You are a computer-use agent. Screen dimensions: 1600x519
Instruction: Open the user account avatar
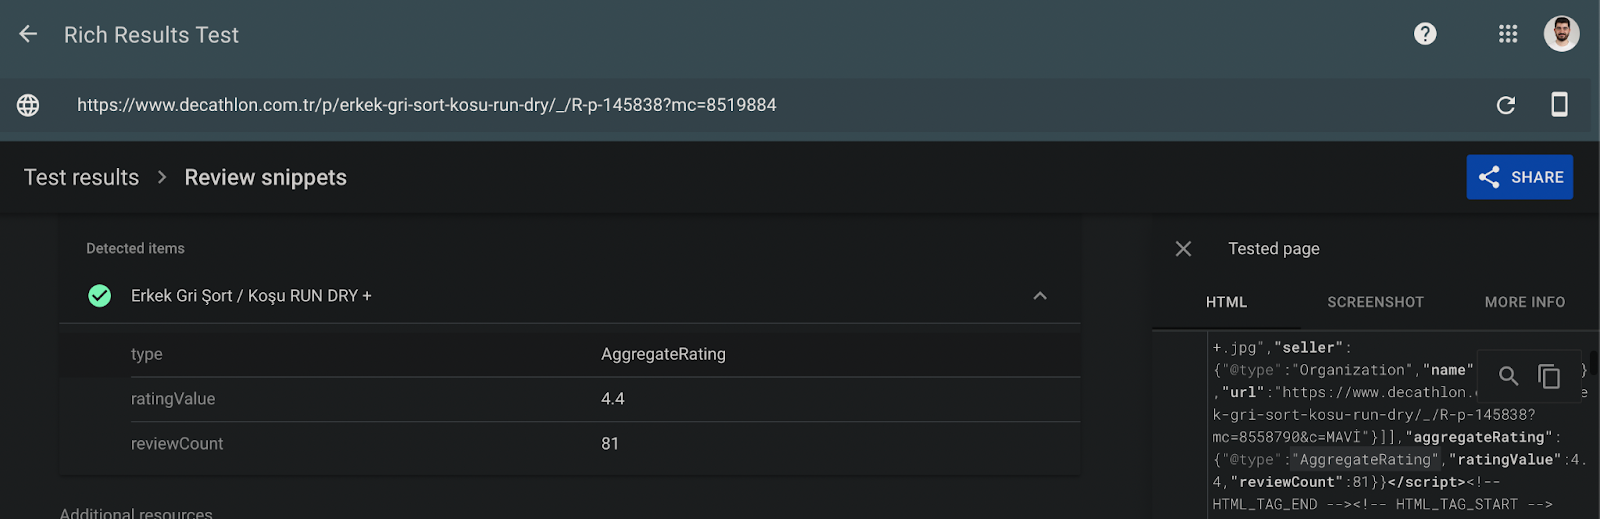click(1561, 34)
